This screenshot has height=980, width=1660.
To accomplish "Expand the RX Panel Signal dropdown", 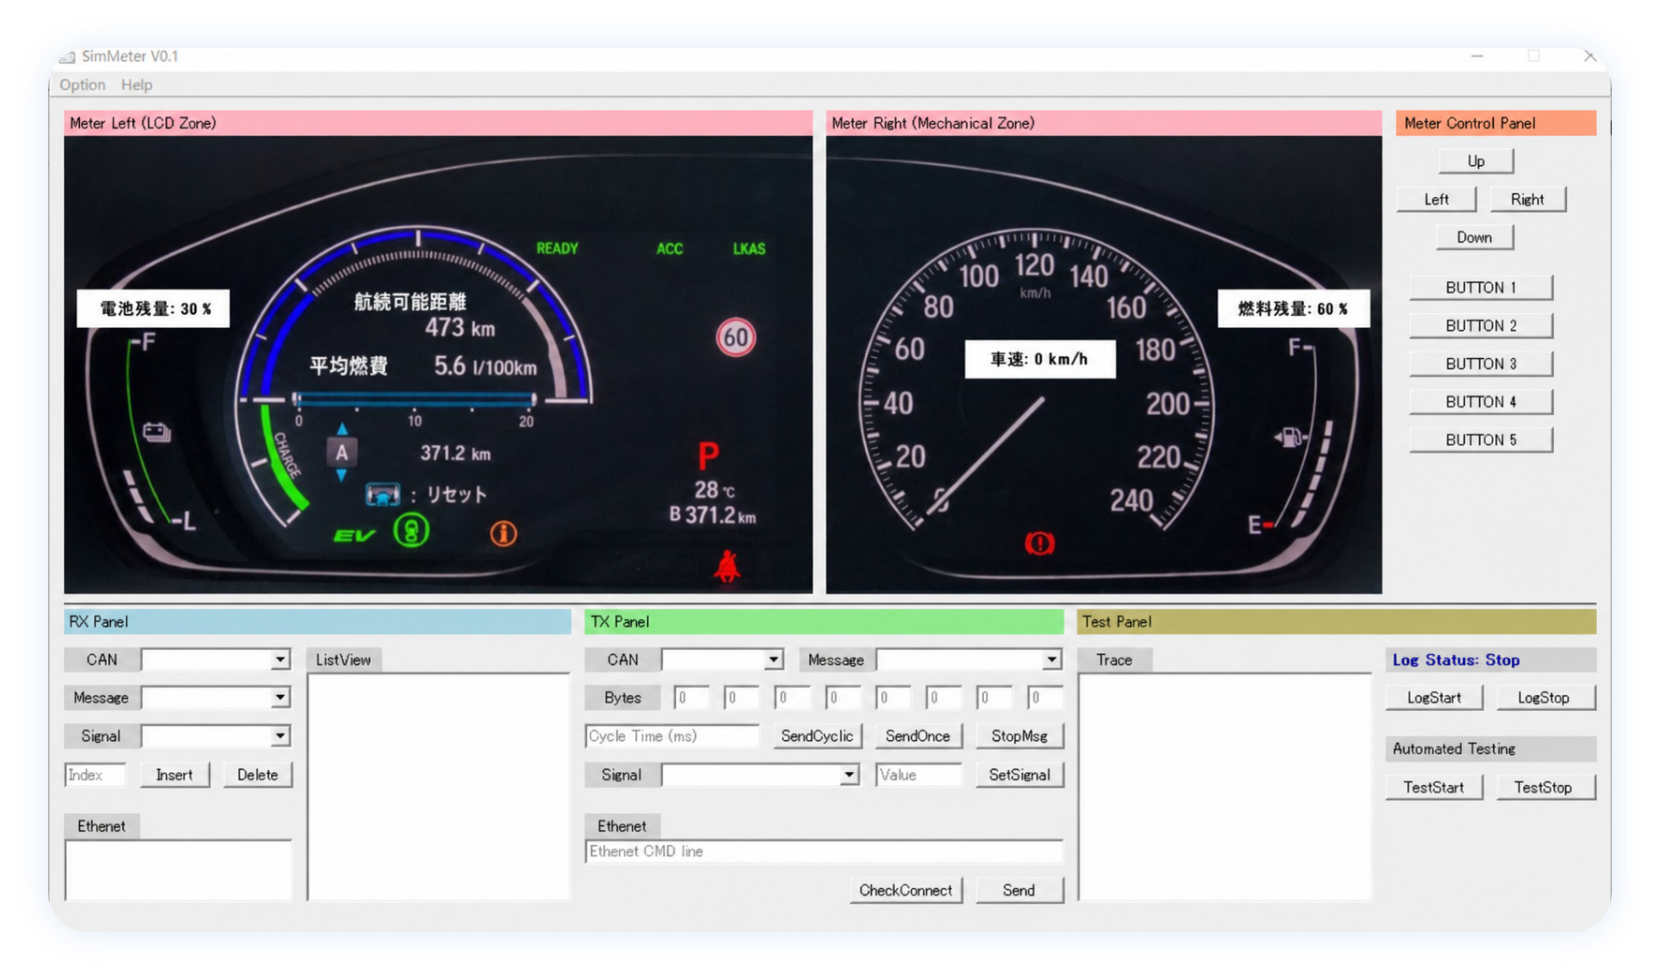I will click(x=280, y=736).
